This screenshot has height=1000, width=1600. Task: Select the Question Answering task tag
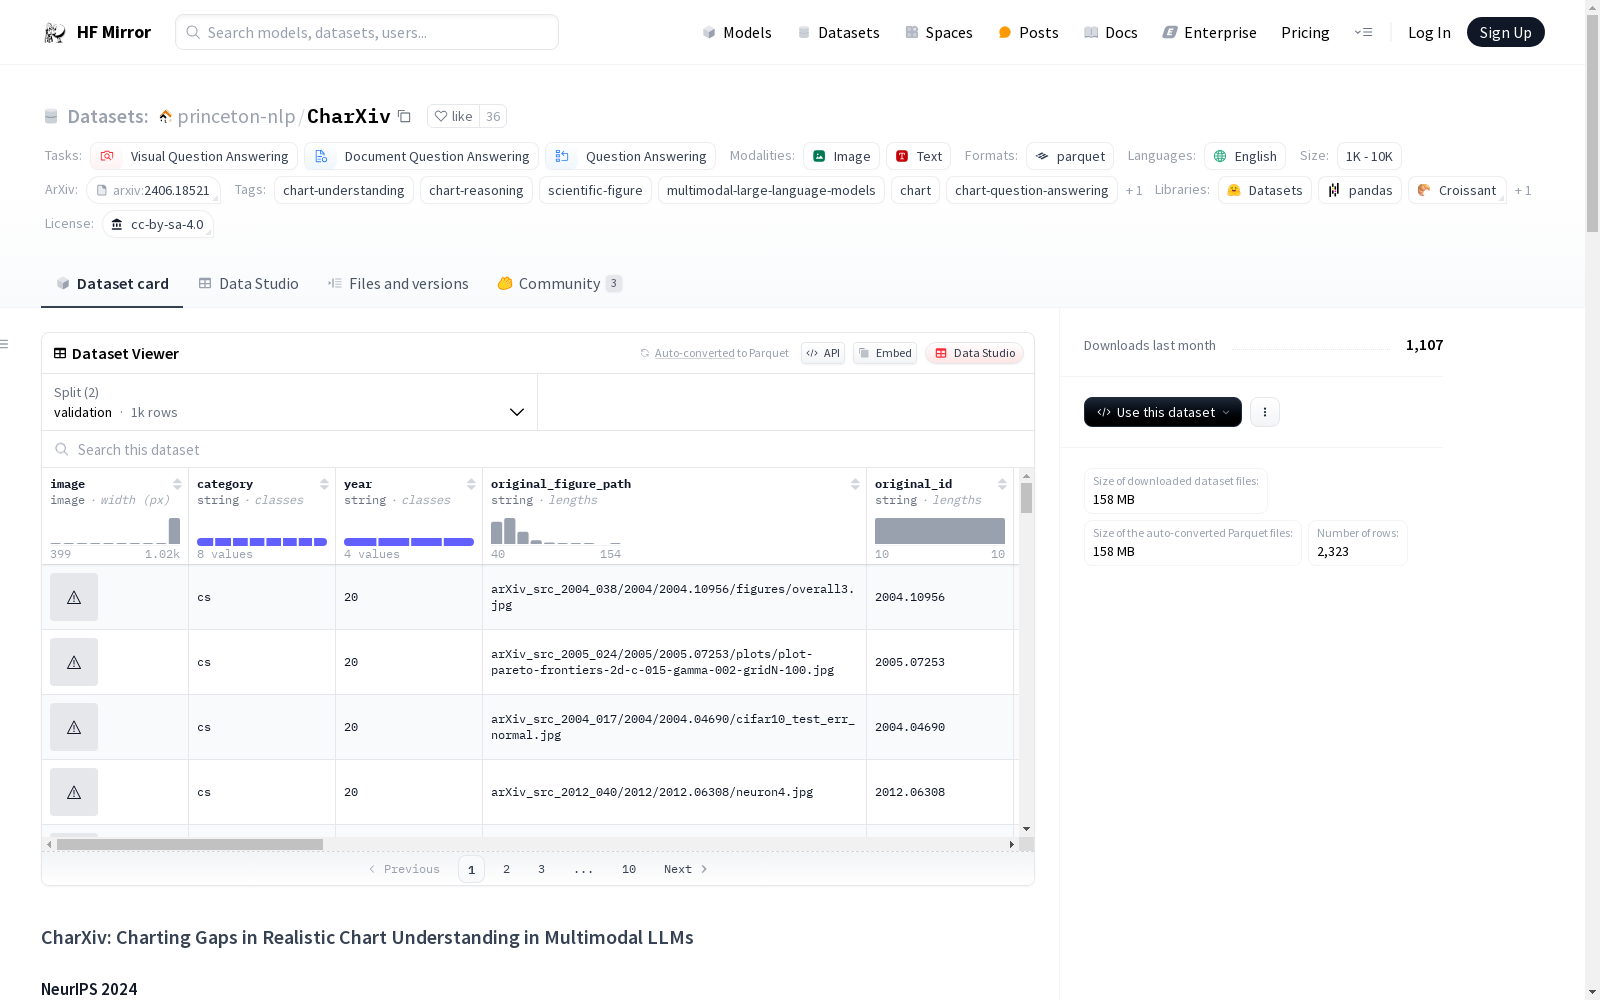pos(630,156)
